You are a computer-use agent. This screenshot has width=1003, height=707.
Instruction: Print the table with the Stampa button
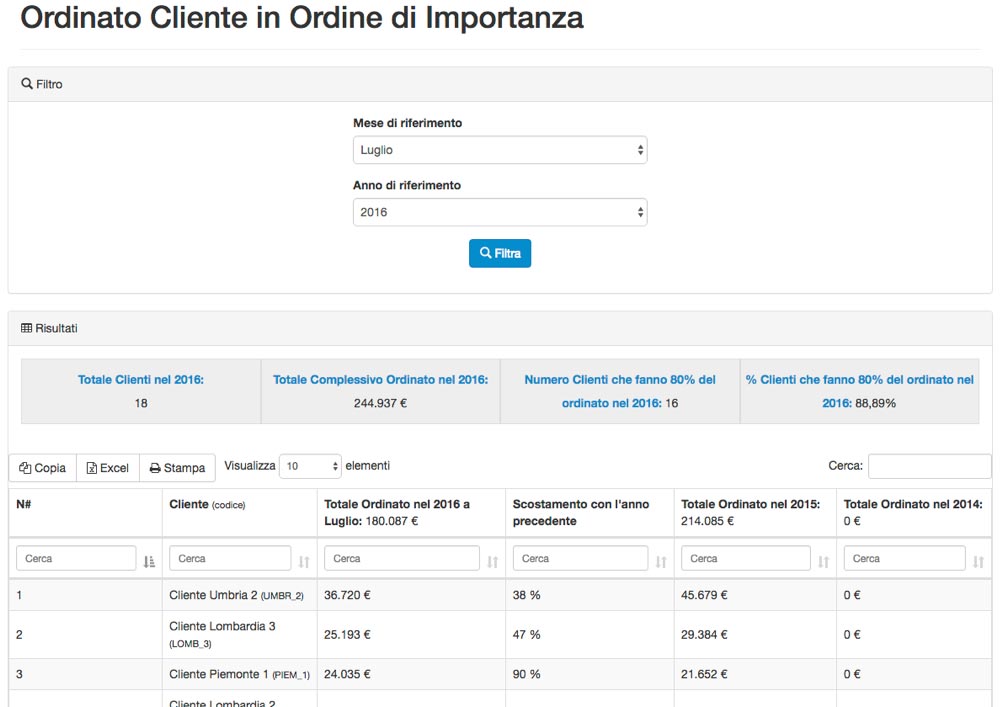(177, 468)
